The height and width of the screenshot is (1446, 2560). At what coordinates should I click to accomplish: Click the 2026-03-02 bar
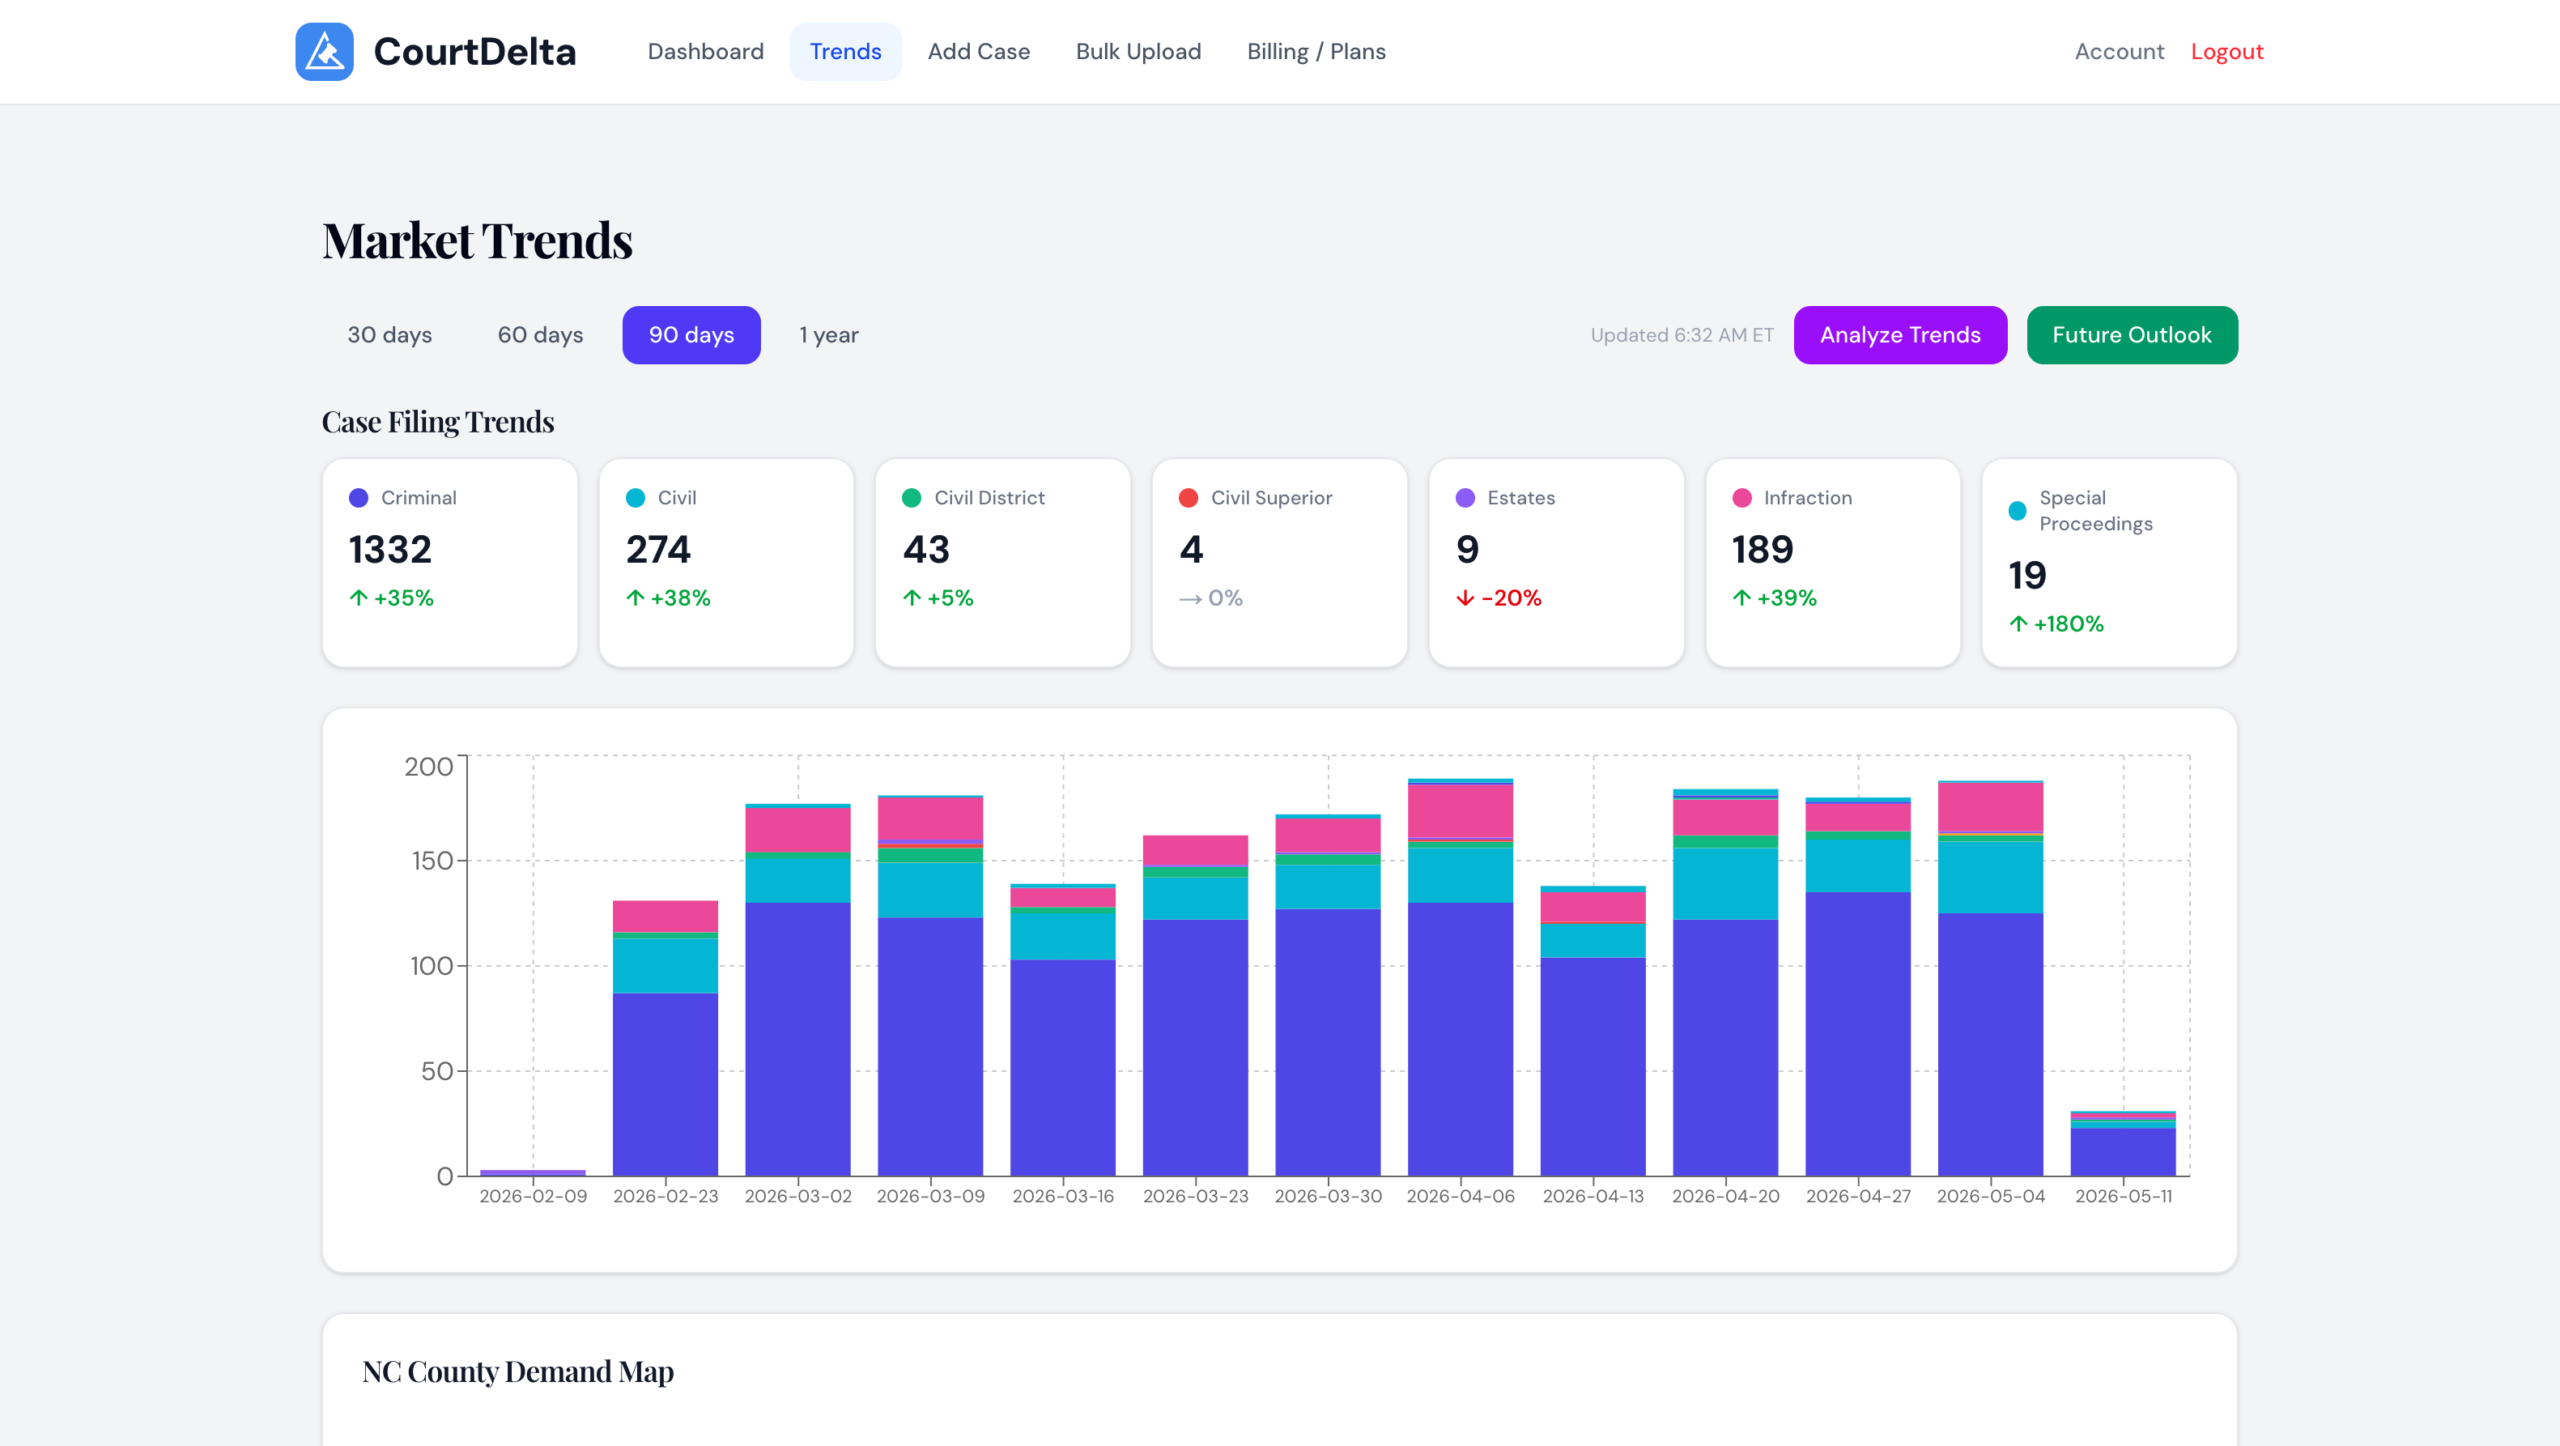798,990
